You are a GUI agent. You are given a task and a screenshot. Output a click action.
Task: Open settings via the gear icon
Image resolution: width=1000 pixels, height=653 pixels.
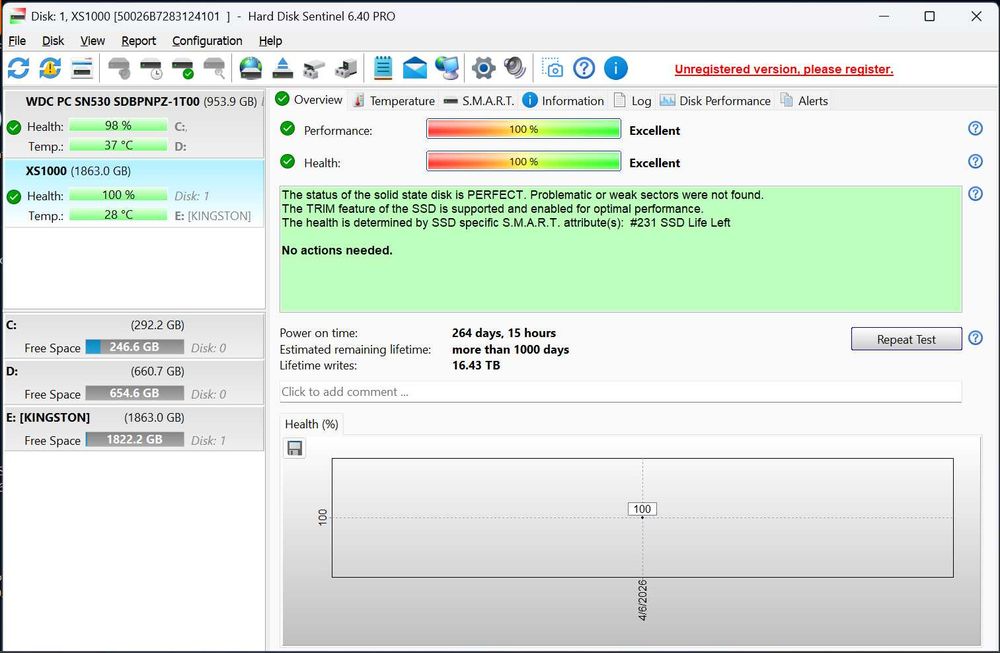[x=483, y=68]
